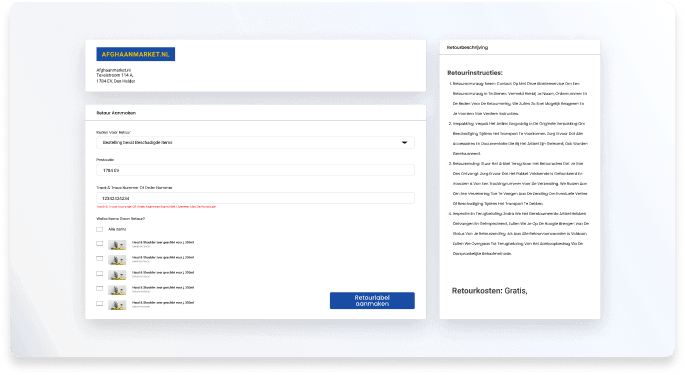685x375 pixels.
Task: Tick the Alle items checkbox
Action: 100,229
